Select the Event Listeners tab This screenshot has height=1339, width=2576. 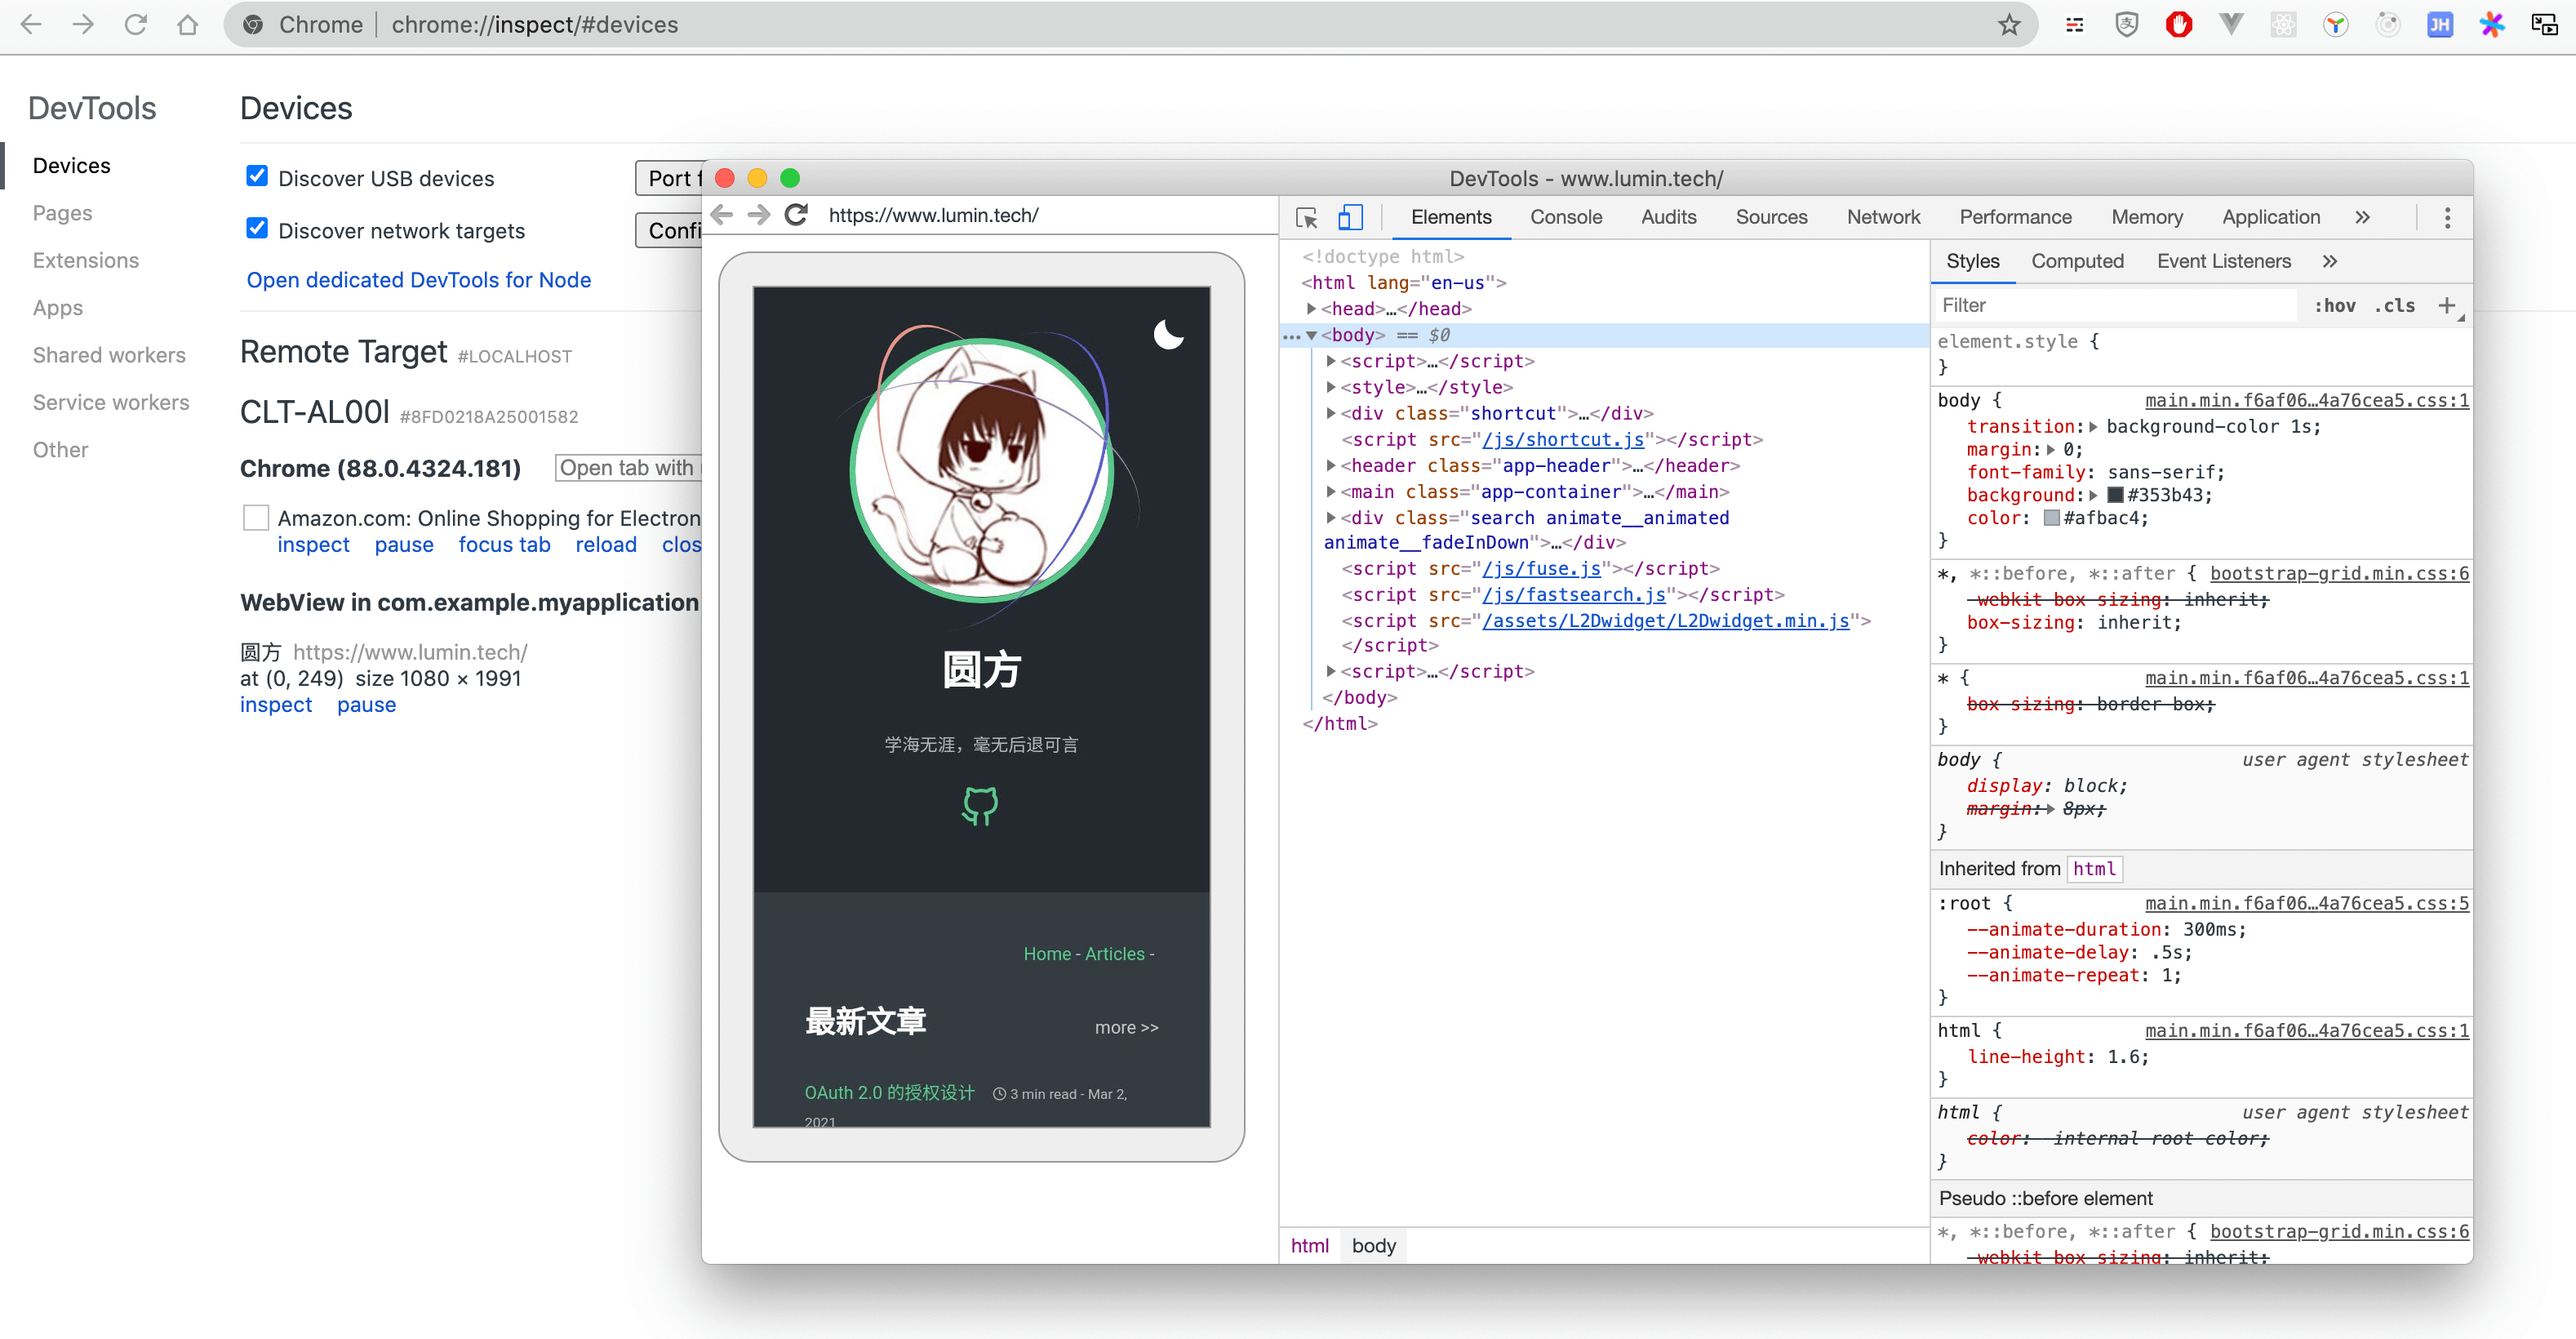pos(2223,261)
